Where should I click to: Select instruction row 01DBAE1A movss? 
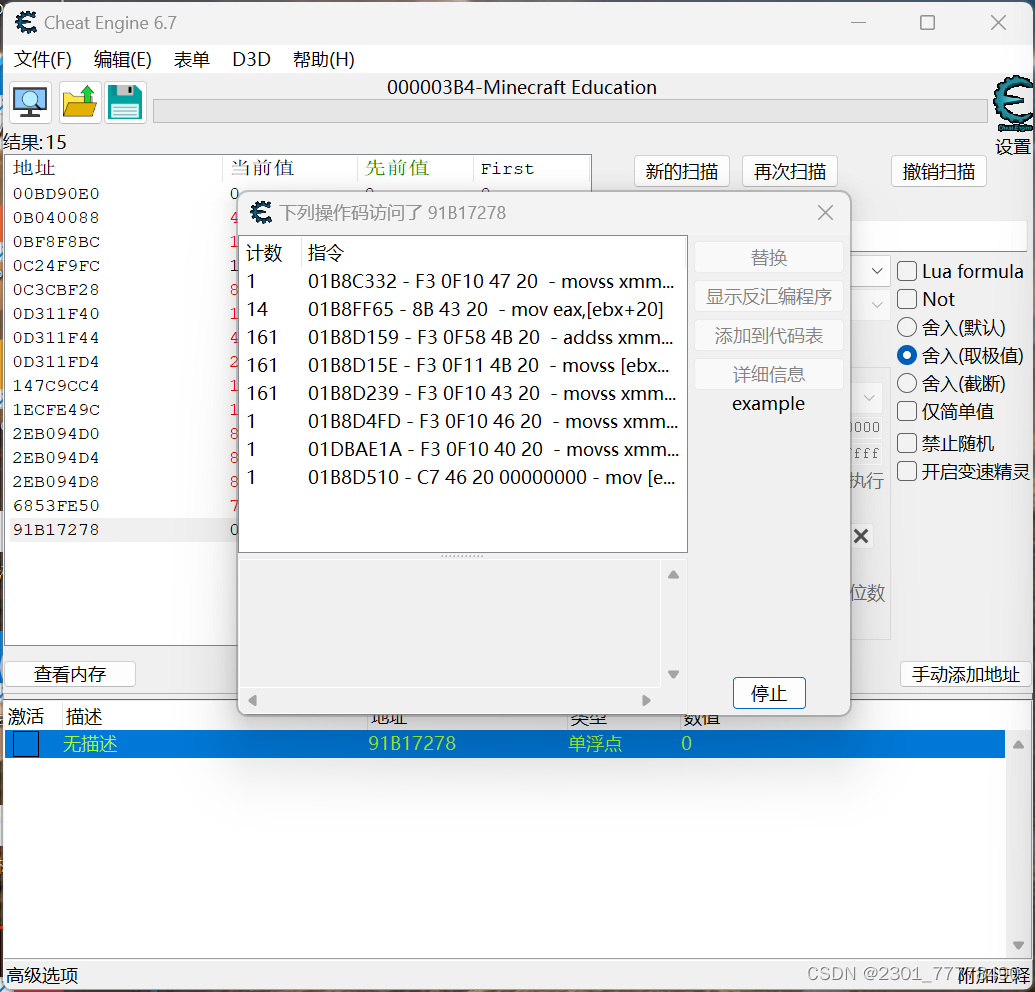[462, 449]
